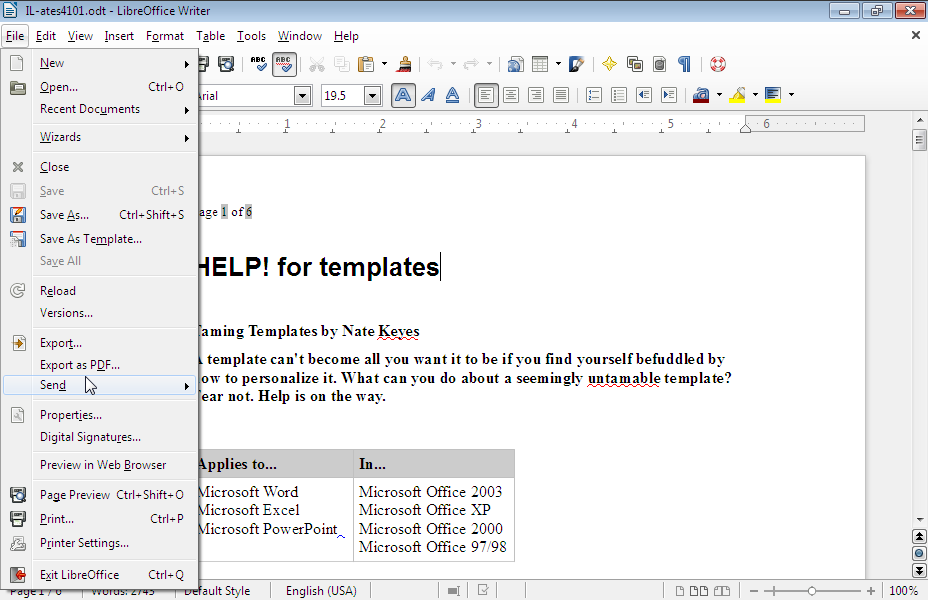Screen dimensions: 928x600
Task: Click zoom in plus button in status bar
Action: 871,591
